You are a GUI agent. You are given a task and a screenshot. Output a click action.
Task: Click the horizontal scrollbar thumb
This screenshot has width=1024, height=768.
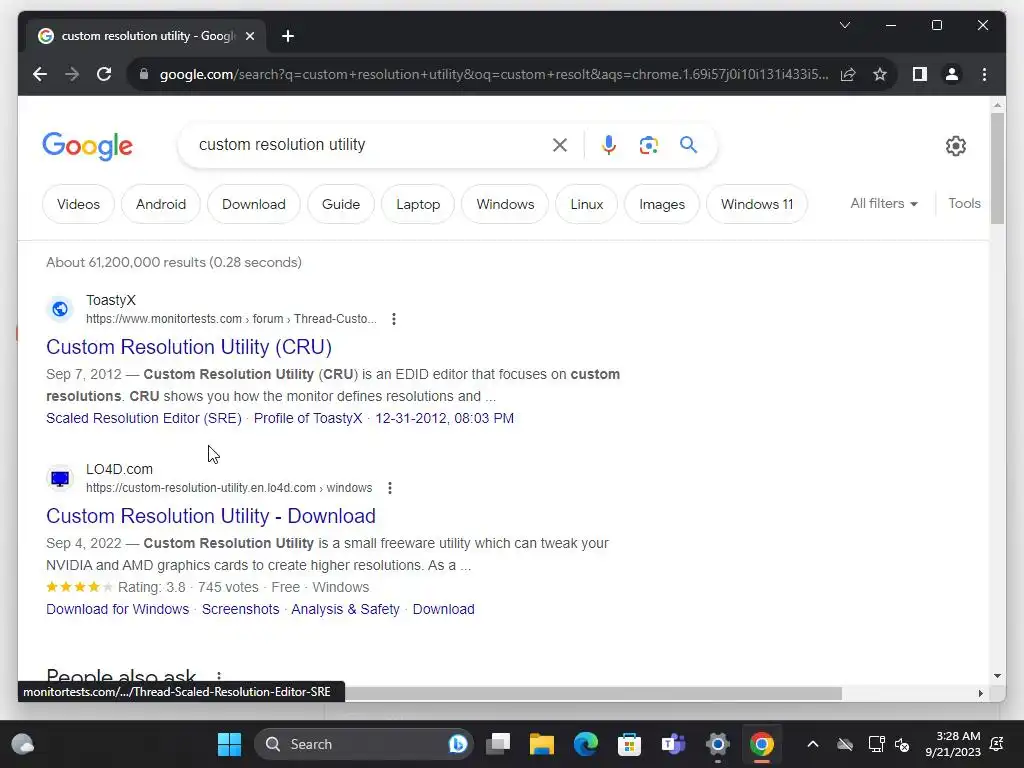pyautogui.click(x=593, y=693)
